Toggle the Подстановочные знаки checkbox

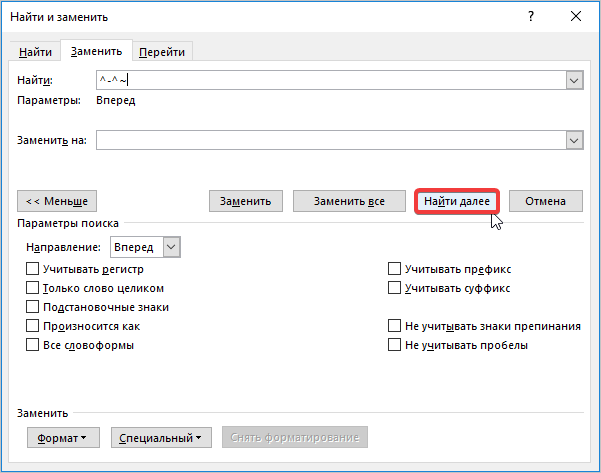[x=33, y=307]
